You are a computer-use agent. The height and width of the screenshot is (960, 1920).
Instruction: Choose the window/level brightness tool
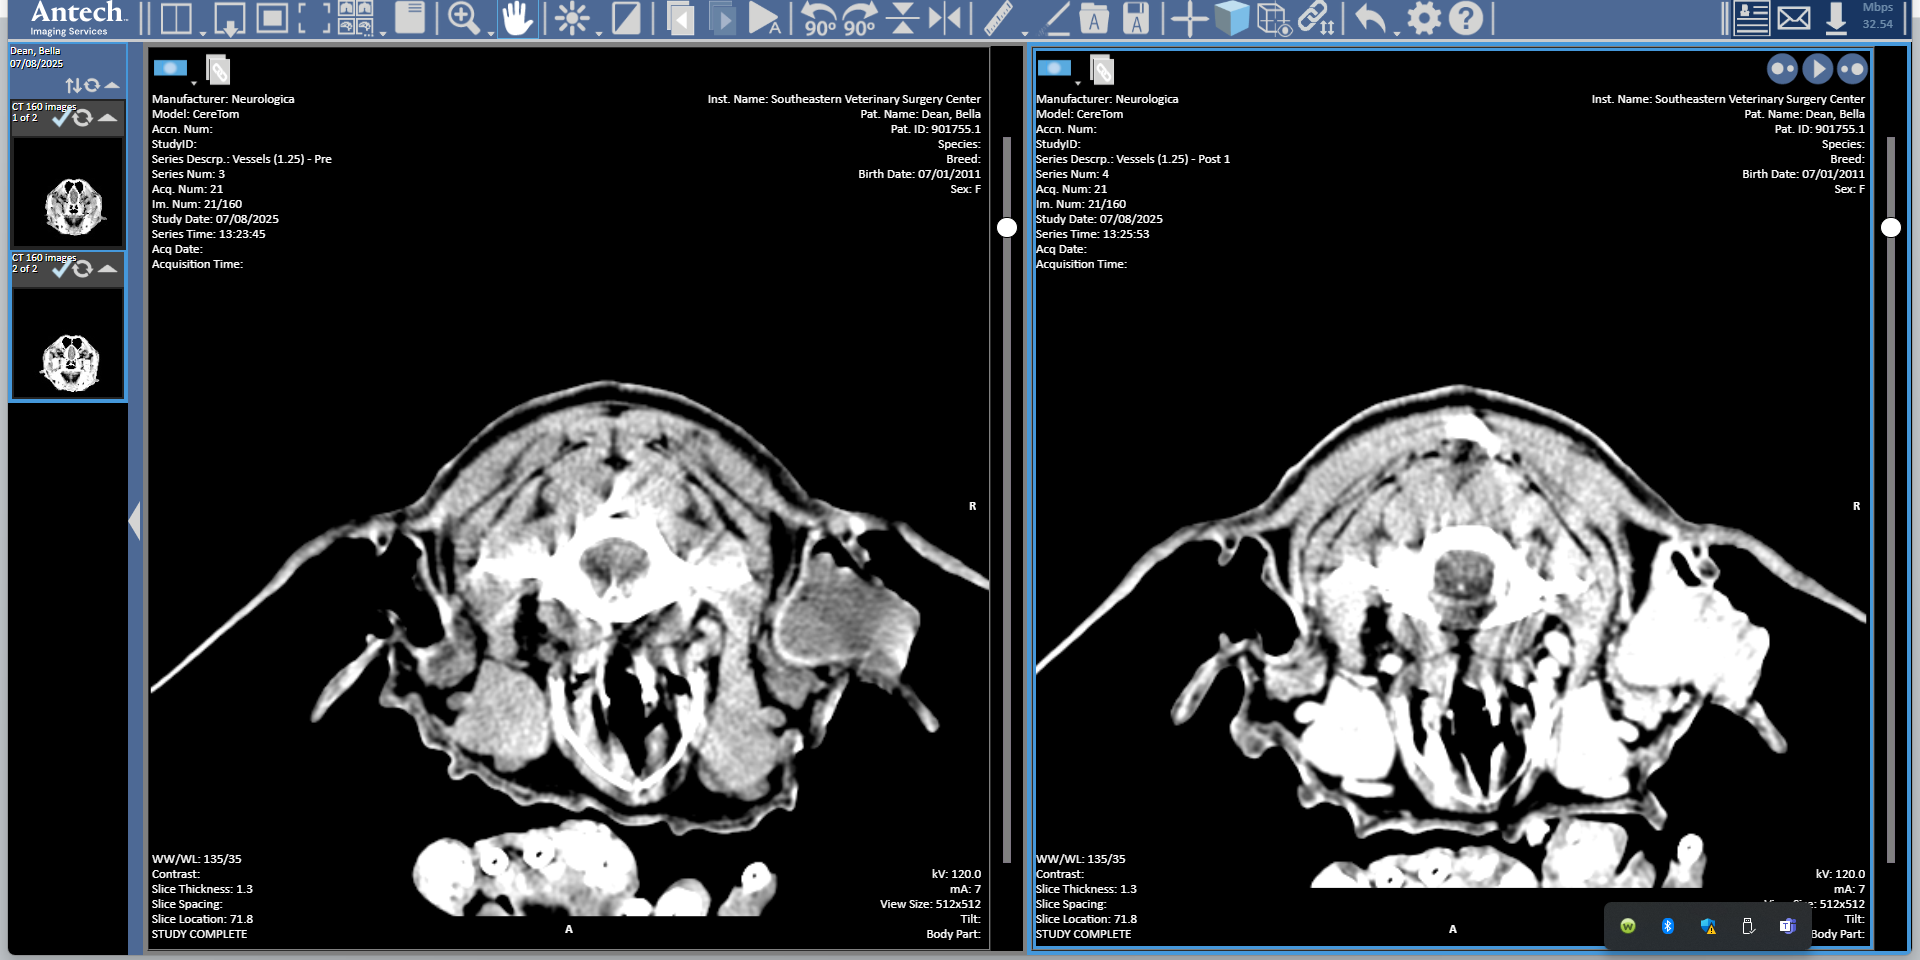coord(572,18)
